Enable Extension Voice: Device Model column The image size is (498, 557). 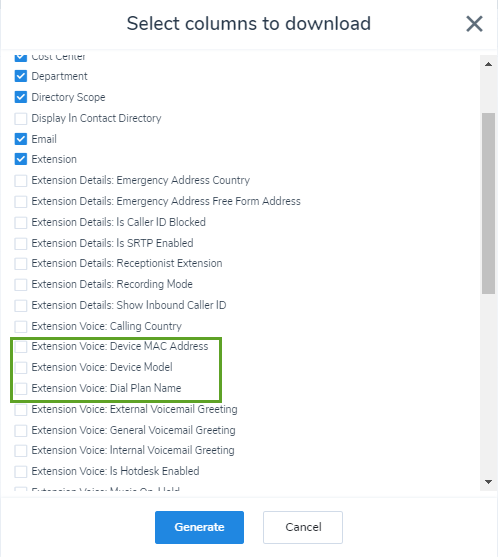tap(21, 367)
